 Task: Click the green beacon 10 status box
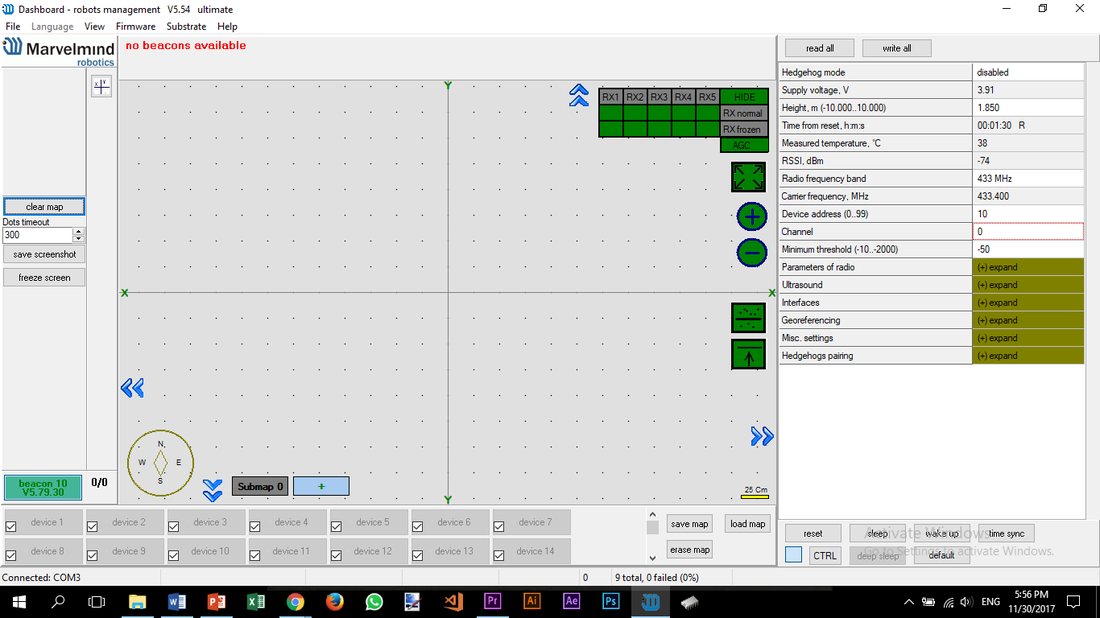click(43, 488)
